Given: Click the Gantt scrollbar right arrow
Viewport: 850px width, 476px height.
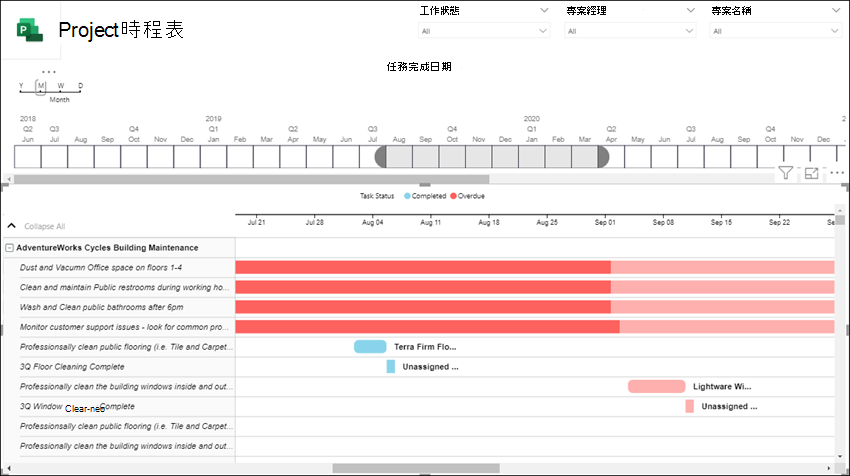Looking at the screenshot, I should (829, 468).
